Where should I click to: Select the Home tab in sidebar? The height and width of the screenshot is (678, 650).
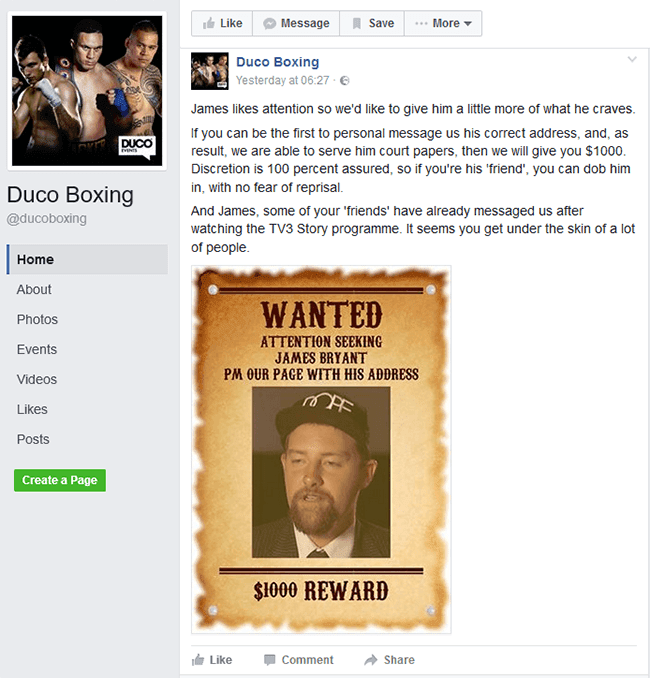pyautogui.click(x=87, y=259)
